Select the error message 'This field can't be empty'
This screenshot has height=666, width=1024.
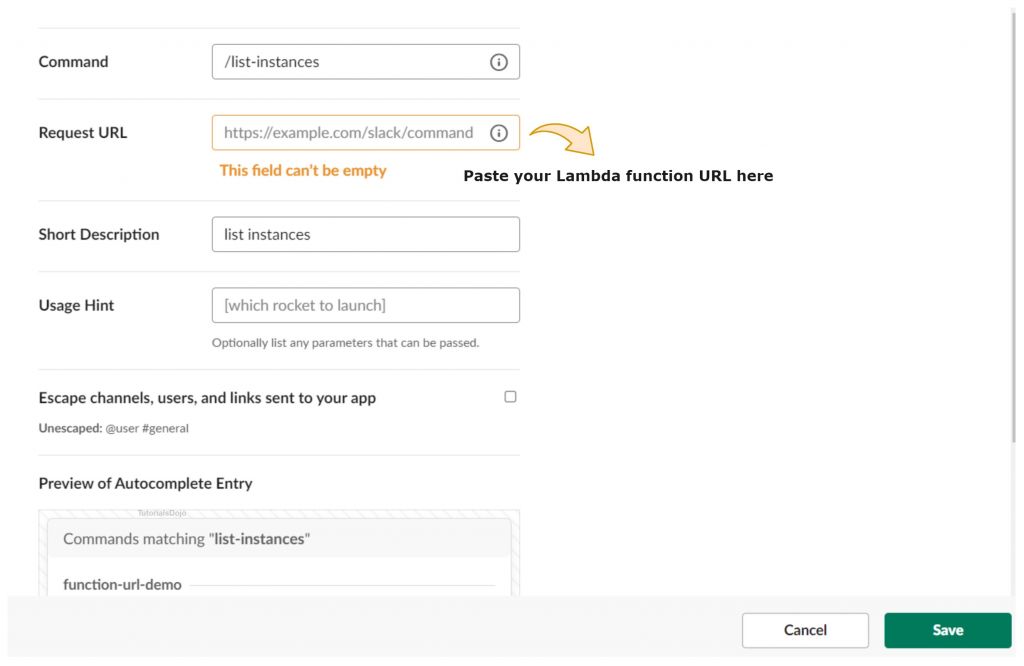(302, 170)
